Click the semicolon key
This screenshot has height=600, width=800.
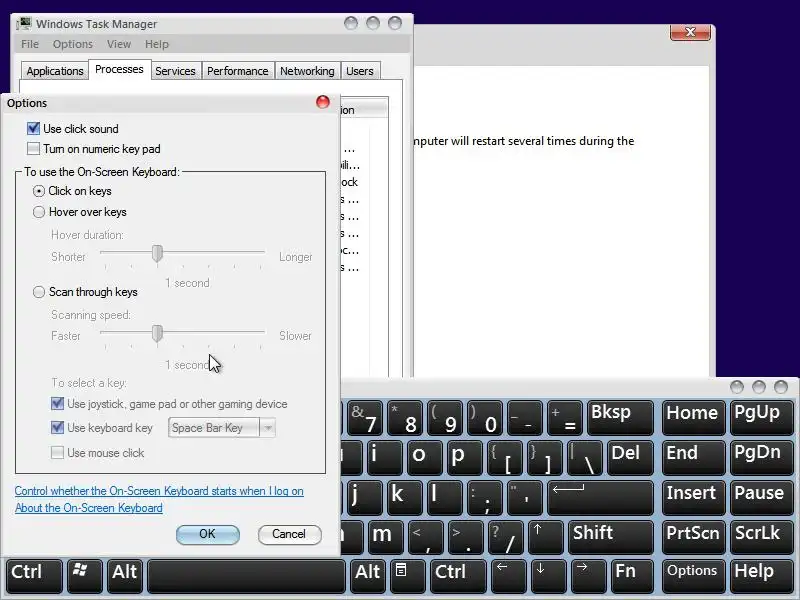point(485,496)
